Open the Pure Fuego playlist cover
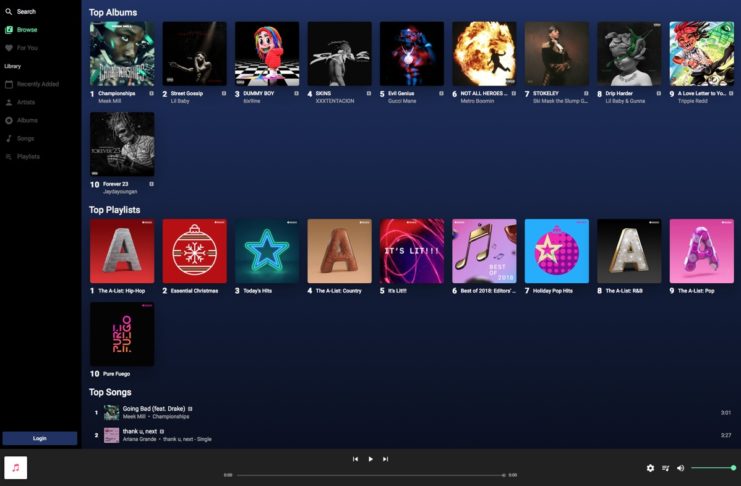 coord(122,334)
